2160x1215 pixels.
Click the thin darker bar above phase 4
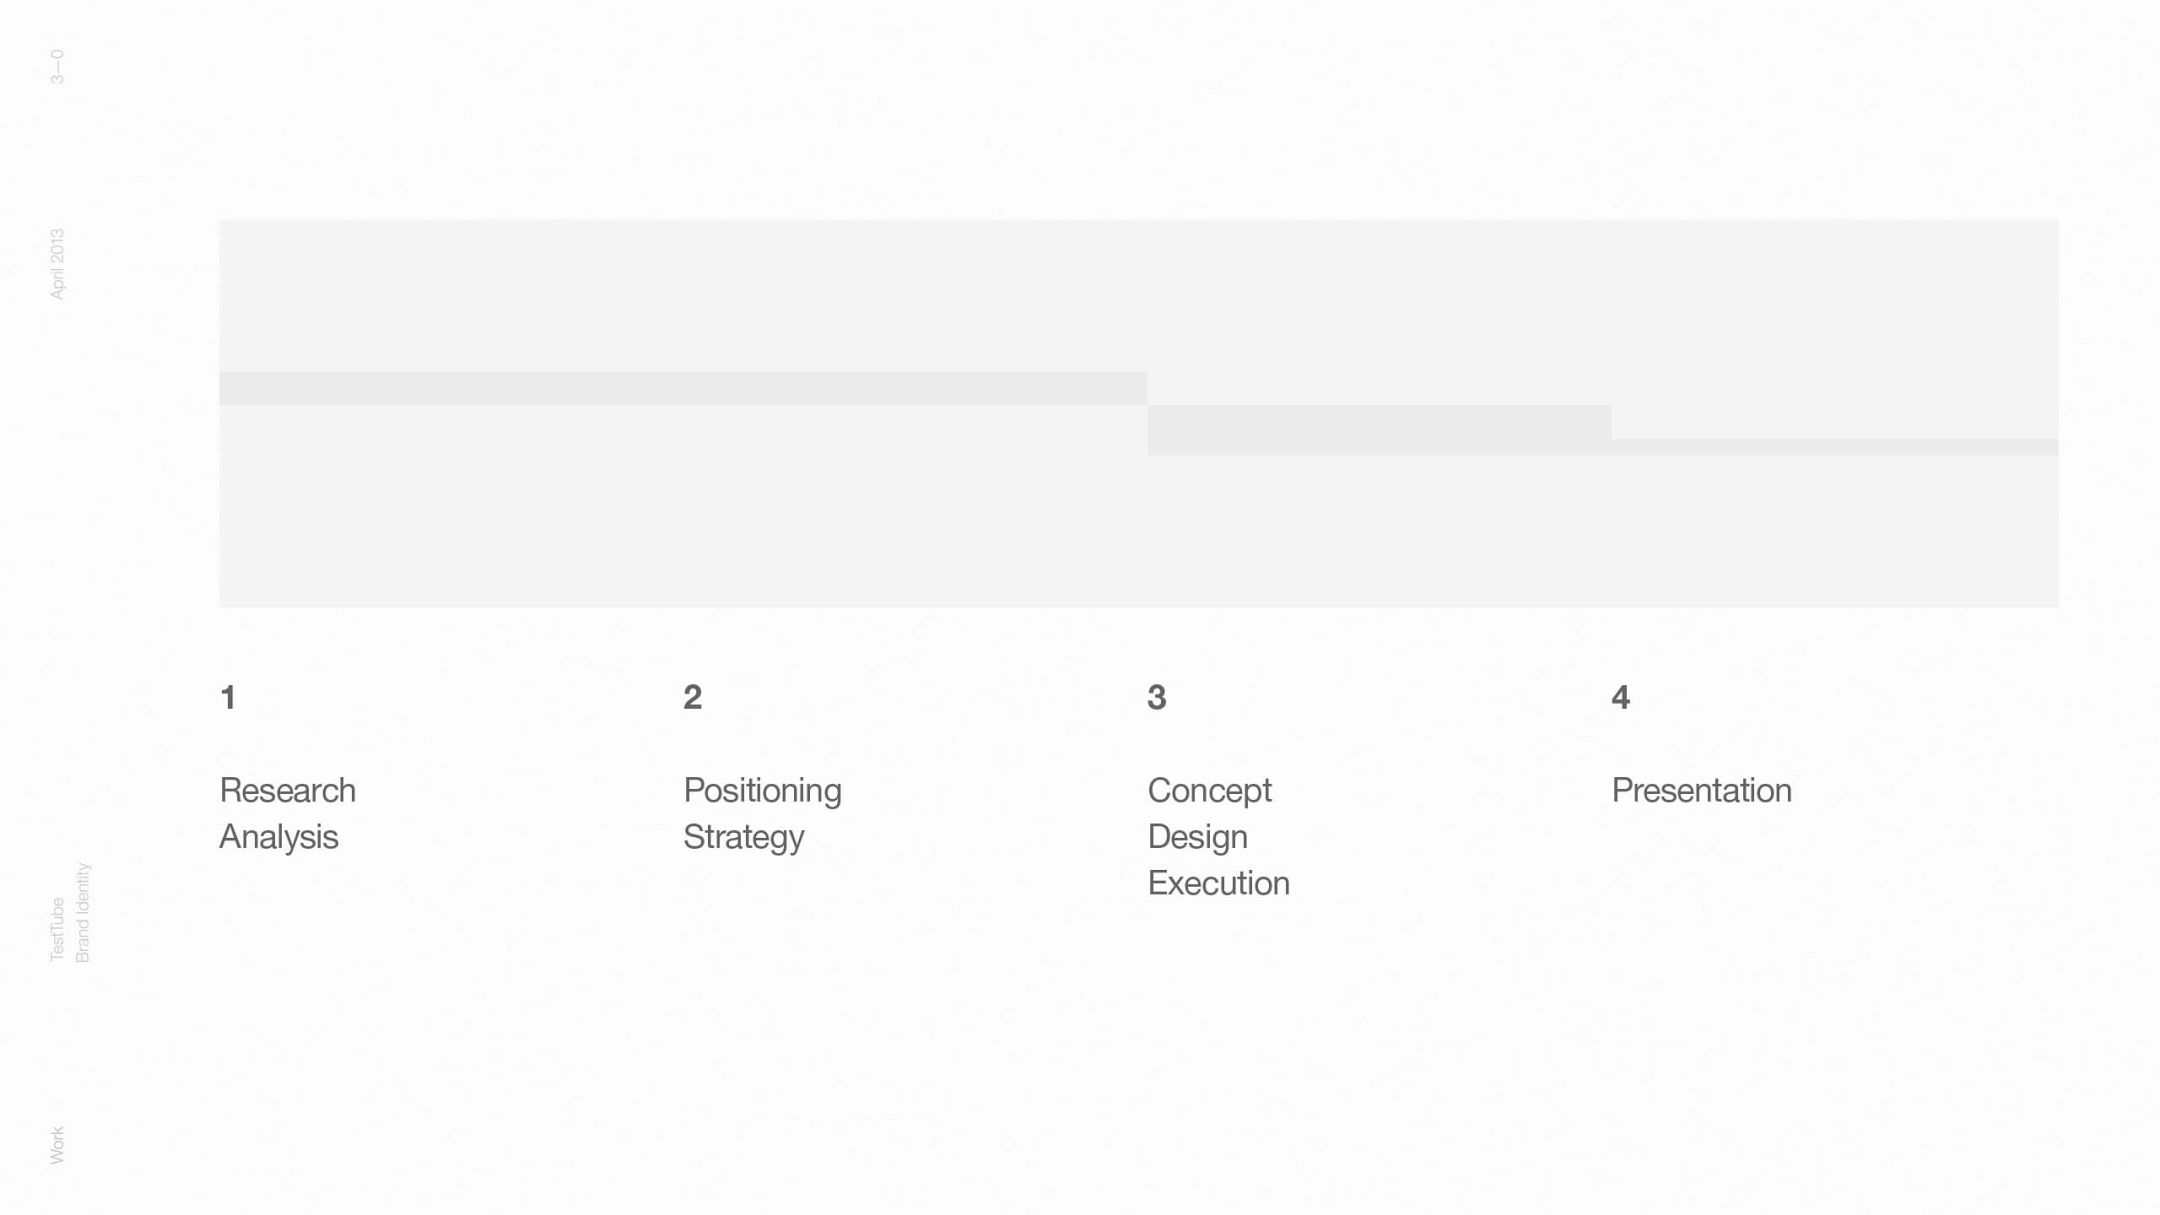(x=1835, y=447)
